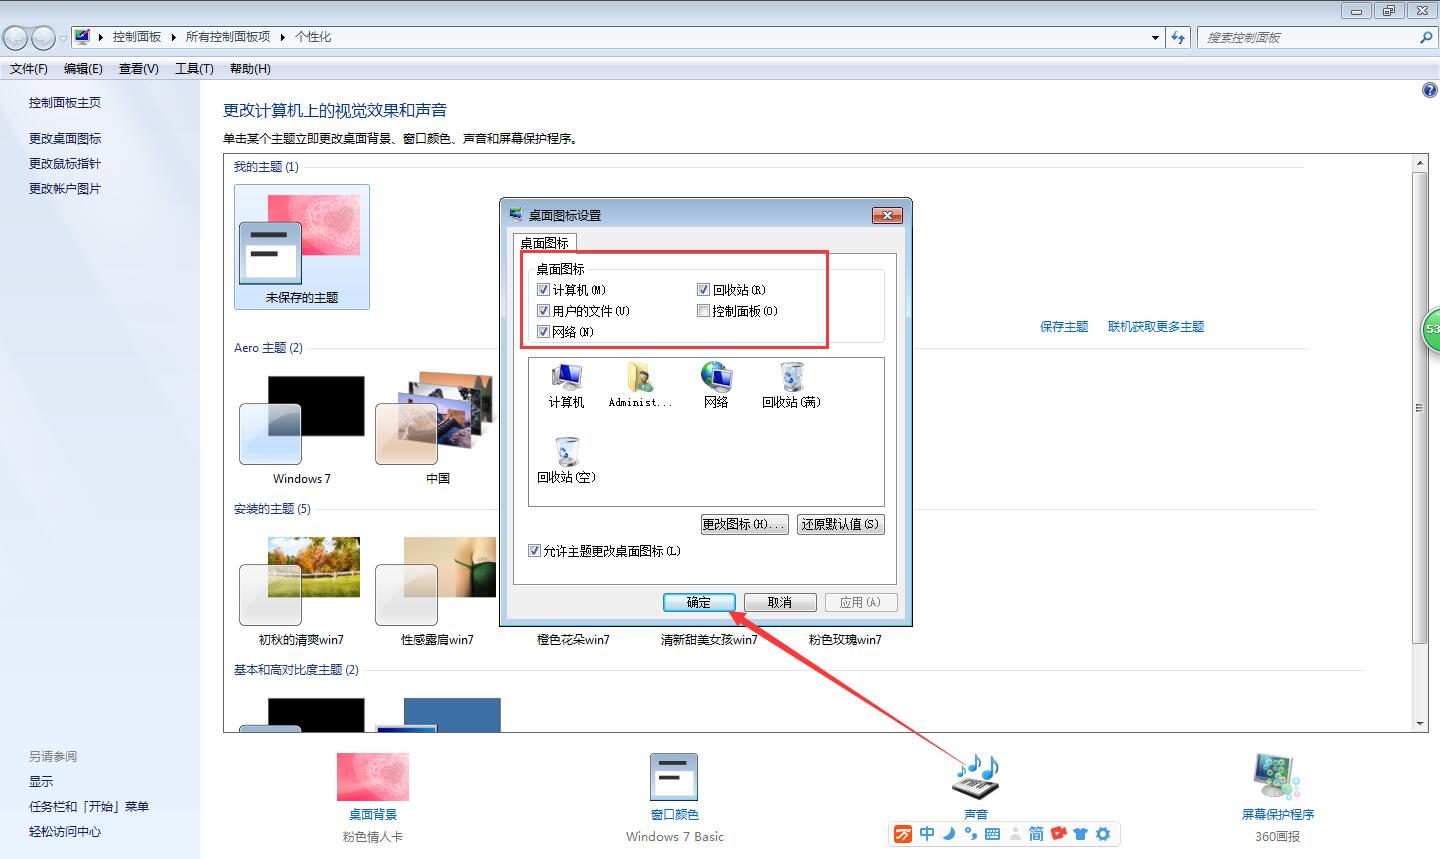Screen dimensions: 1440x859
Task: Click the 确定 button
Action: point(699,602)
